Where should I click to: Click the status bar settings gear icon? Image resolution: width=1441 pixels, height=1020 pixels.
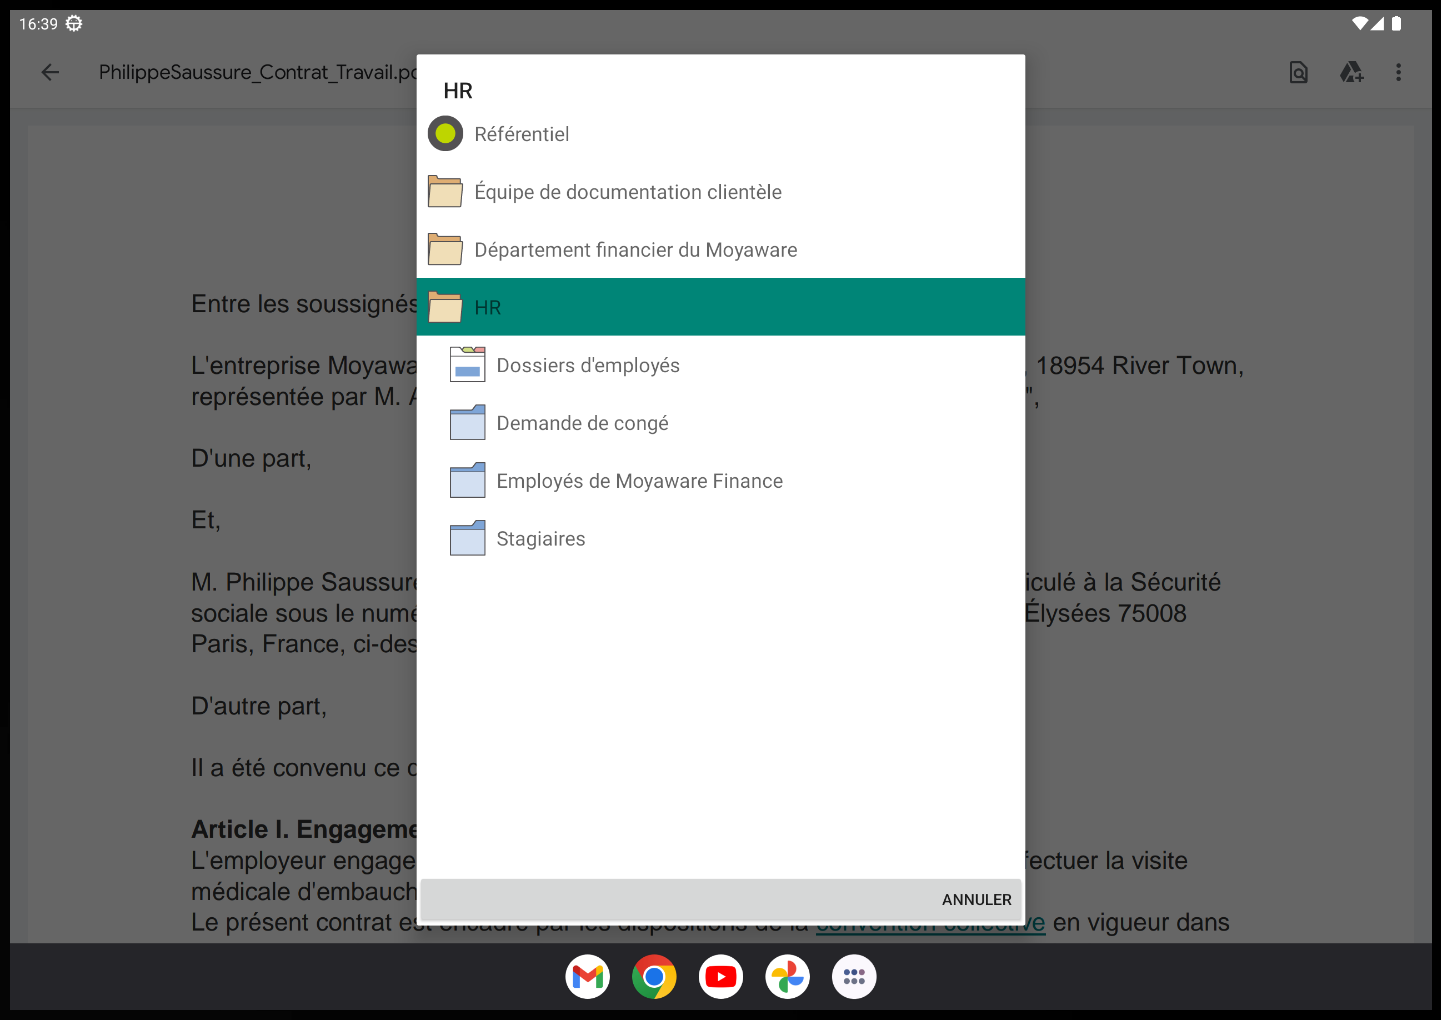[74, 23]
